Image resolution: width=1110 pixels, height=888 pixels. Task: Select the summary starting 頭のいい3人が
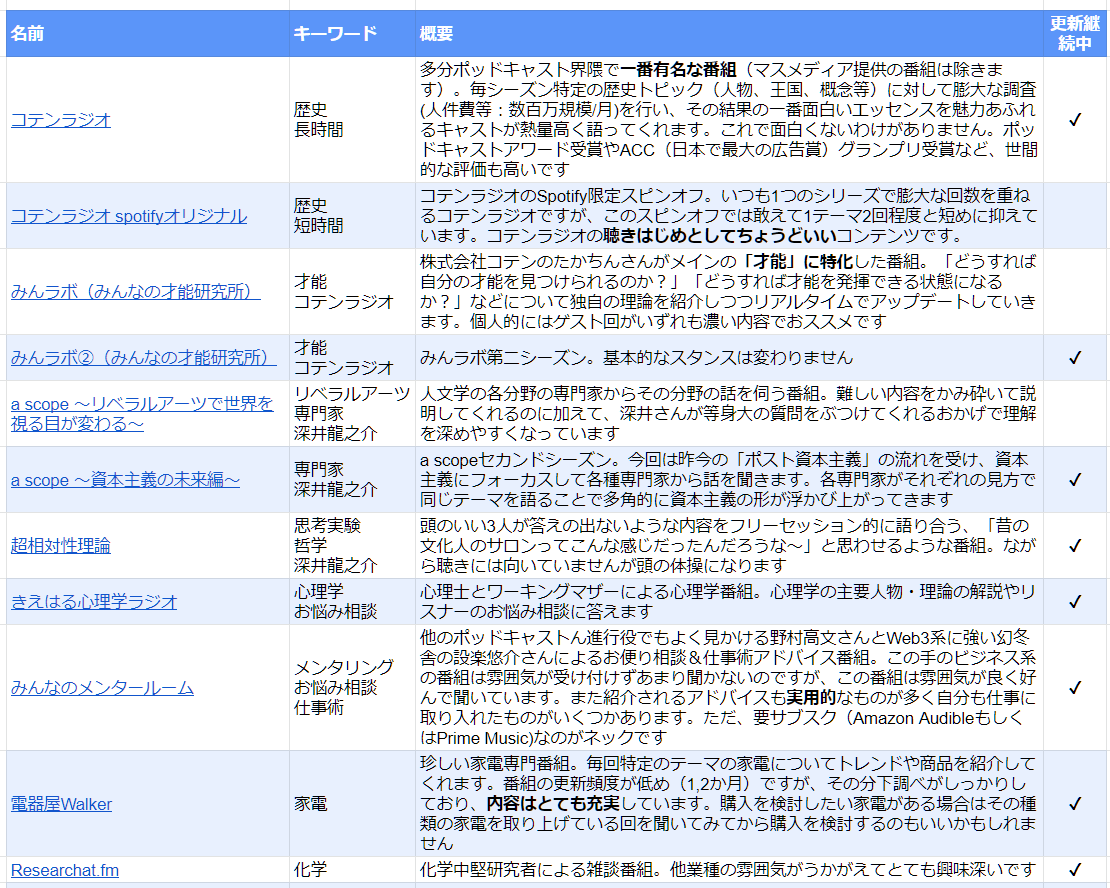click(x=728, y=545)
